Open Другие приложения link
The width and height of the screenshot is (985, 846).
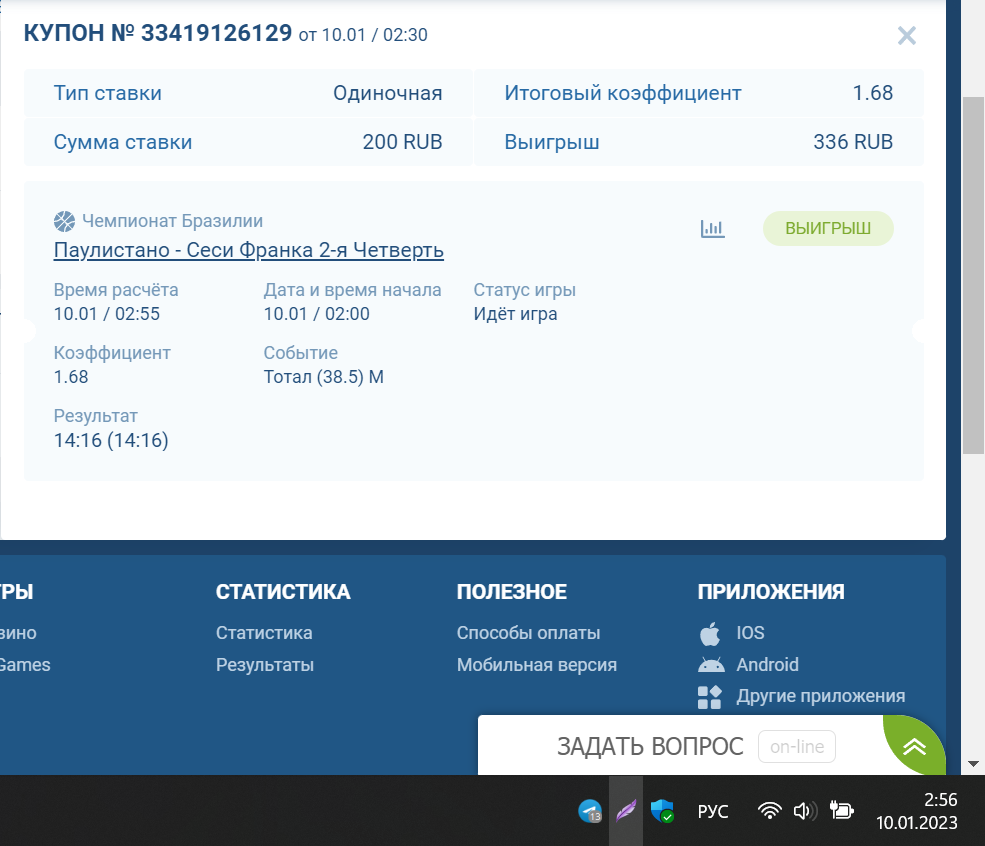pos(820,696)
